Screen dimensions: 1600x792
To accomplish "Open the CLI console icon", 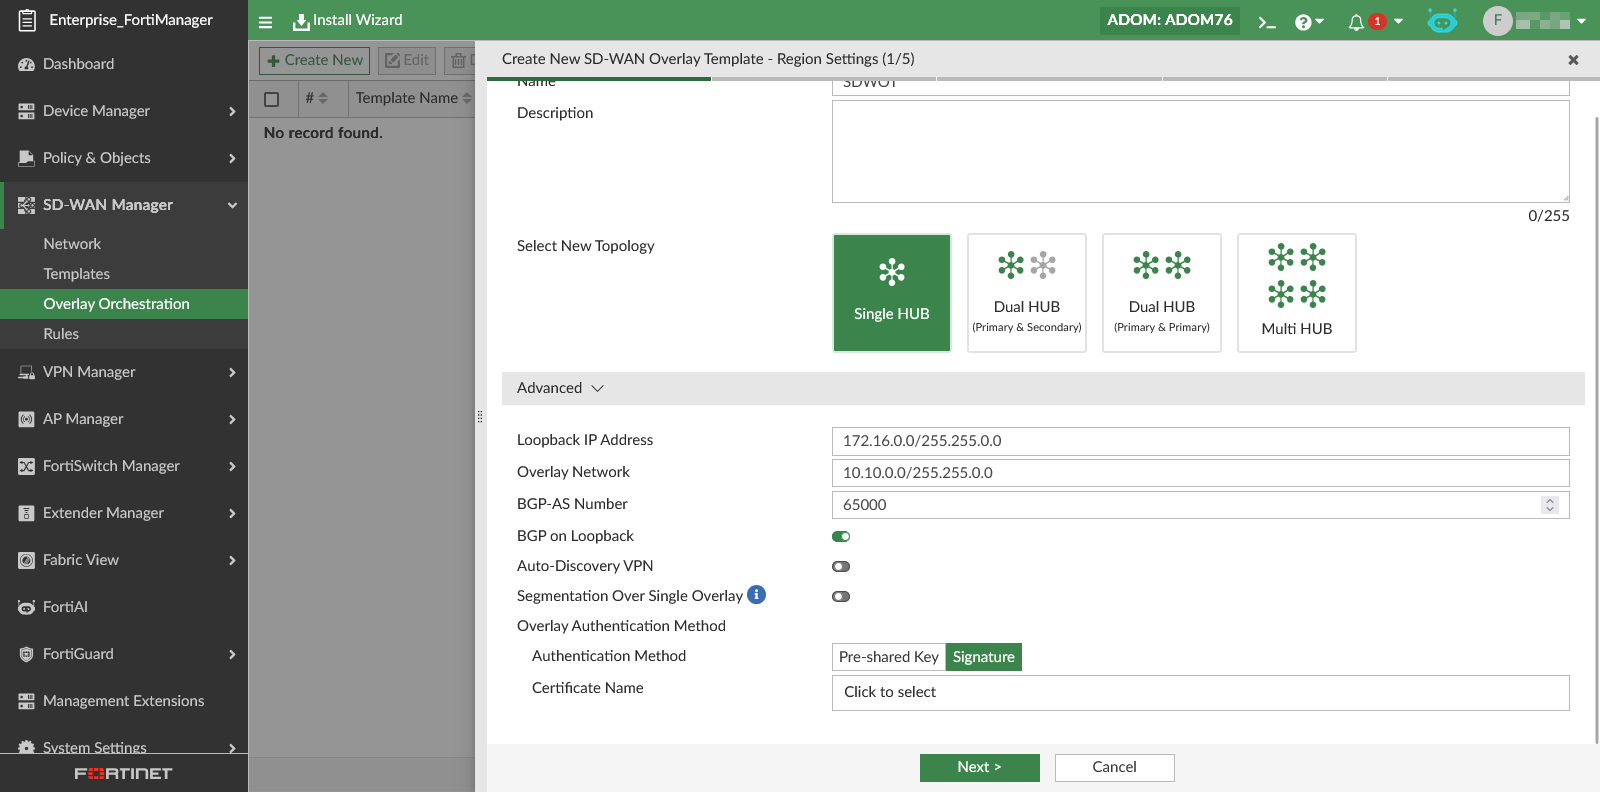I will tap(1267, 22).
